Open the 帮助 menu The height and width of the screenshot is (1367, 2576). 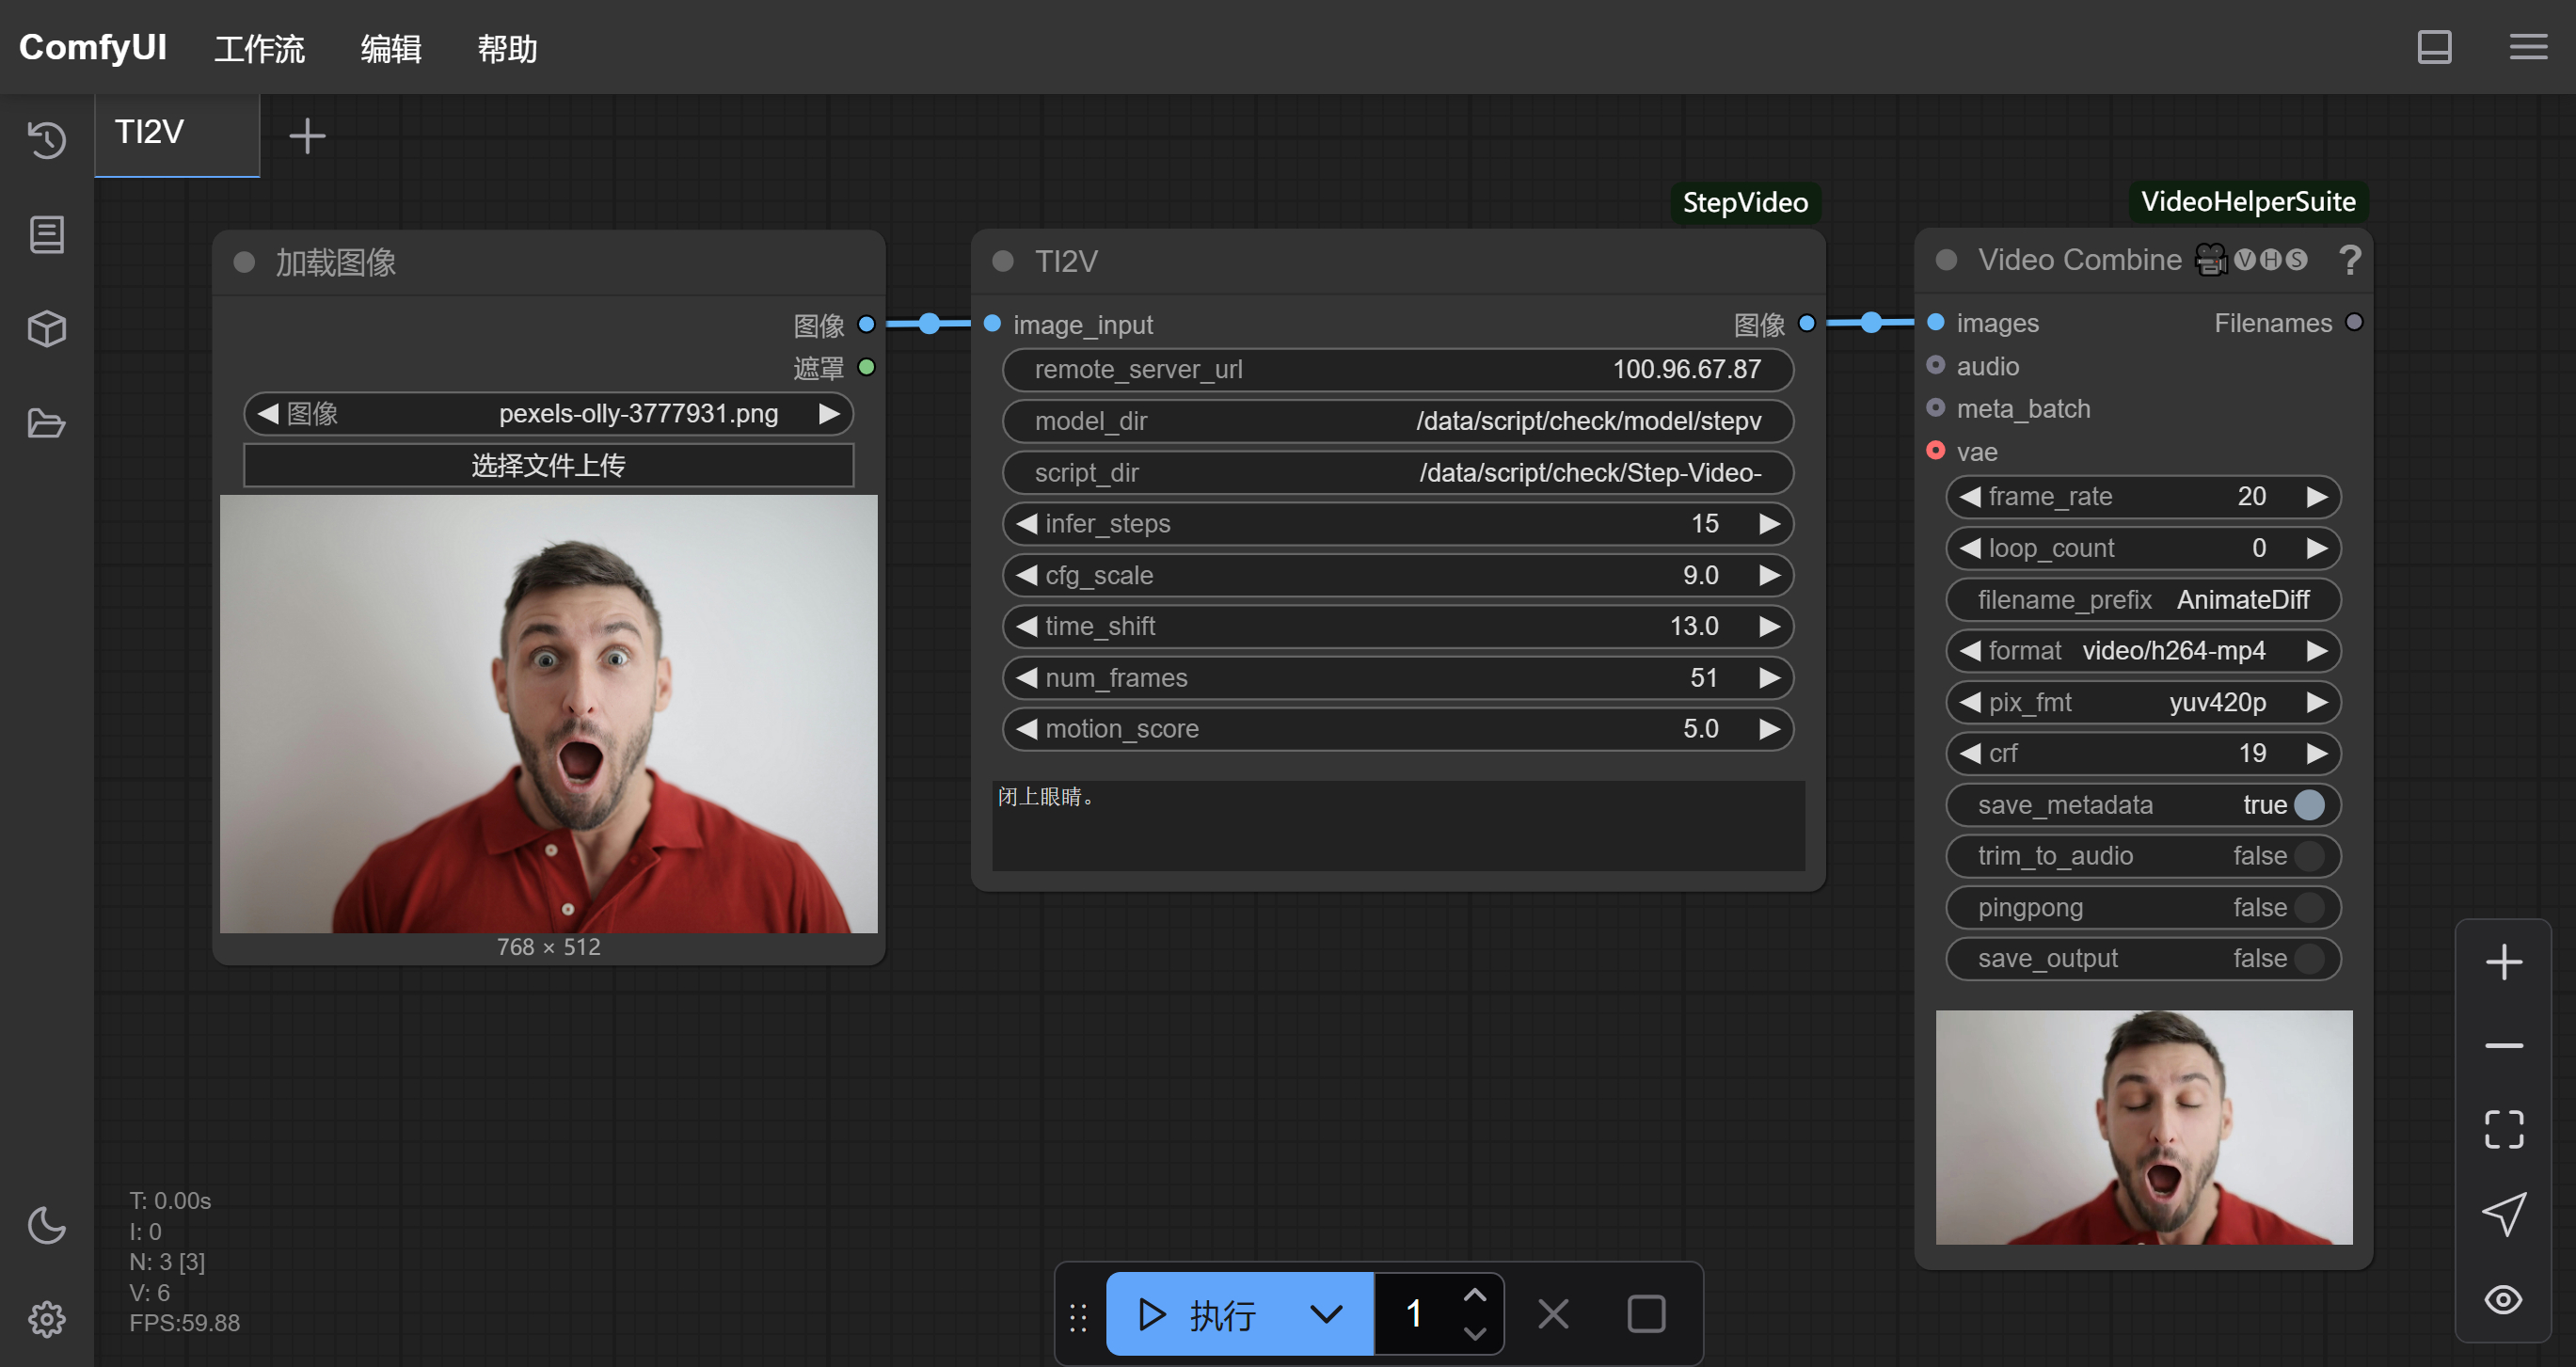tap(507, 48)
